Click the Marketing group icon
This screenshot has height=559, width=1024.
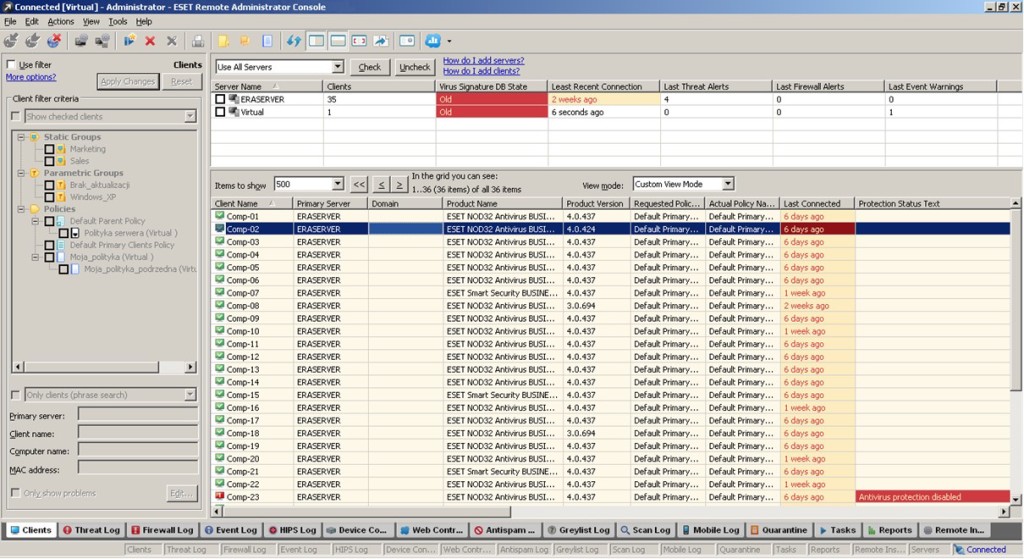click(61, 149)
